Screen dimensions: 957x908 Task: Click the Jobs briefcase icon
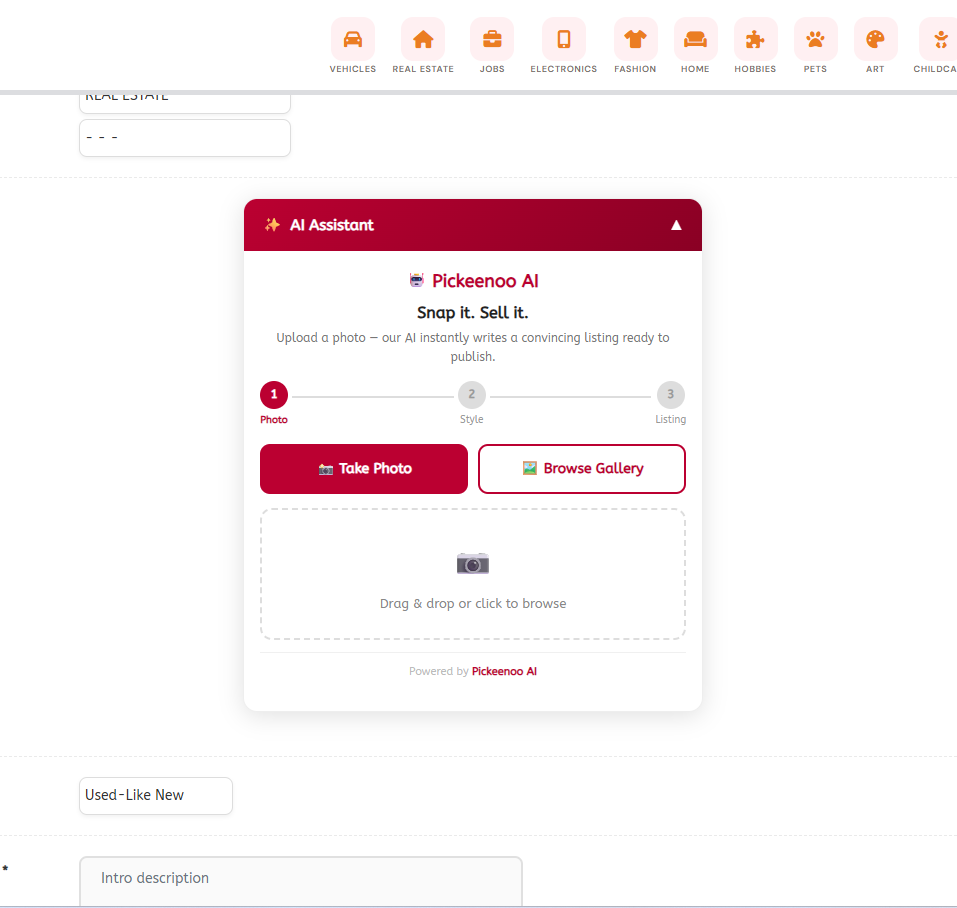click(492, 39)
